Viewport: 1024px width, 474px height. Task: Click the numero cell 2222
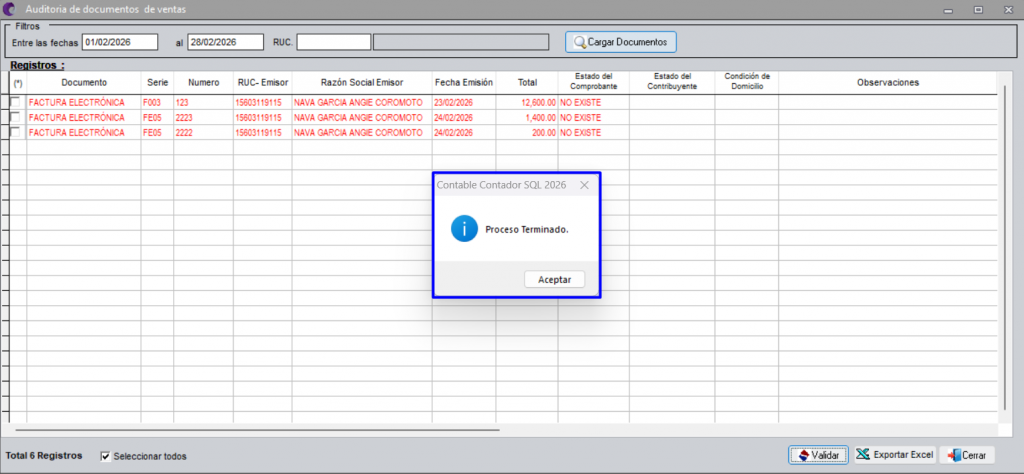click(204, 133)
